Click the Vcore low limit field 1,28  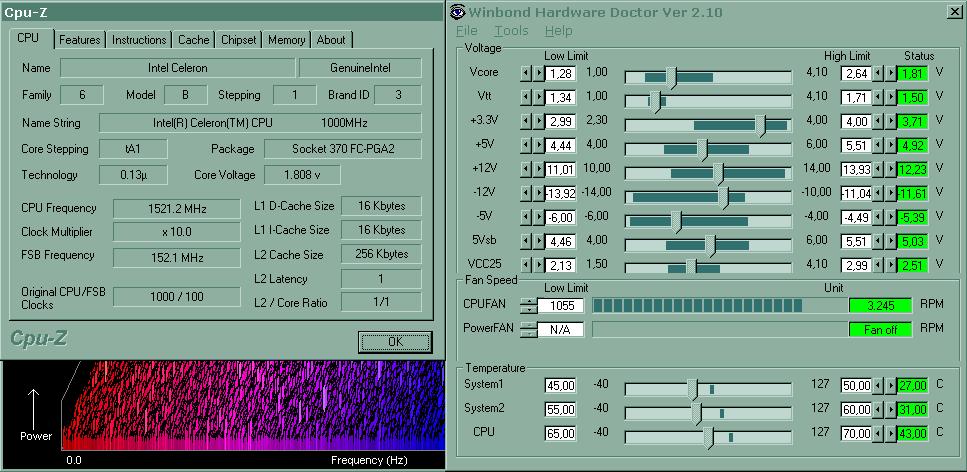tap(561, 73)
